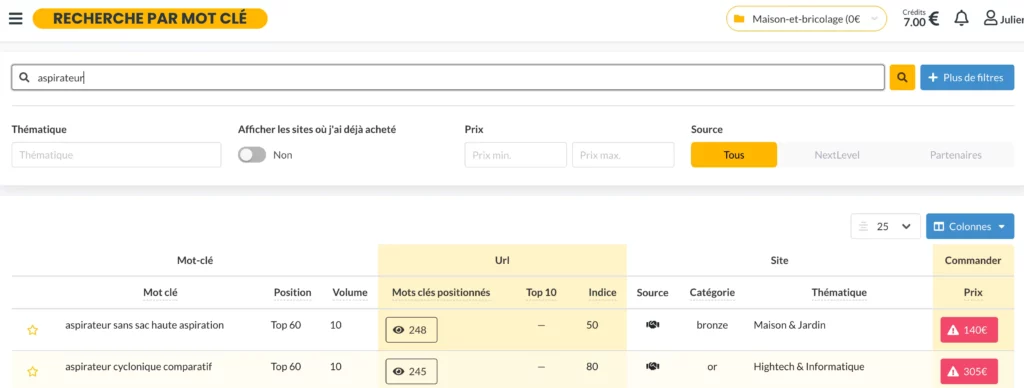This screenshot has height=388, width=1024.
Task: Sort by Position column
Action: point(292,293)
